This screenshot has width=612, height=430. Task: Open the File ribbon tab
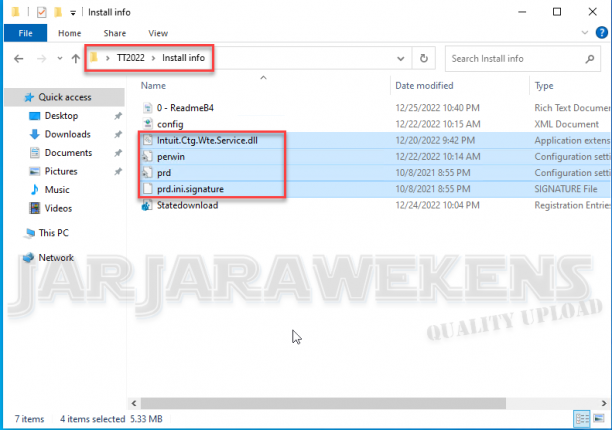25,33
